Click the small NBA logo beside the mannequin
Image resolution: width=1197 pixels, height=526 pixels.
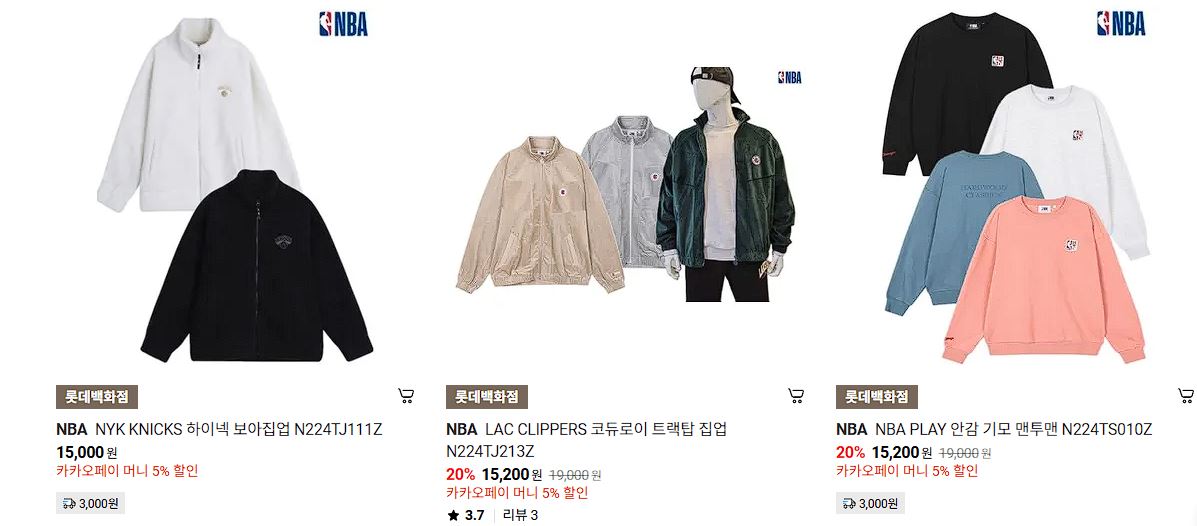click(789, 77)
